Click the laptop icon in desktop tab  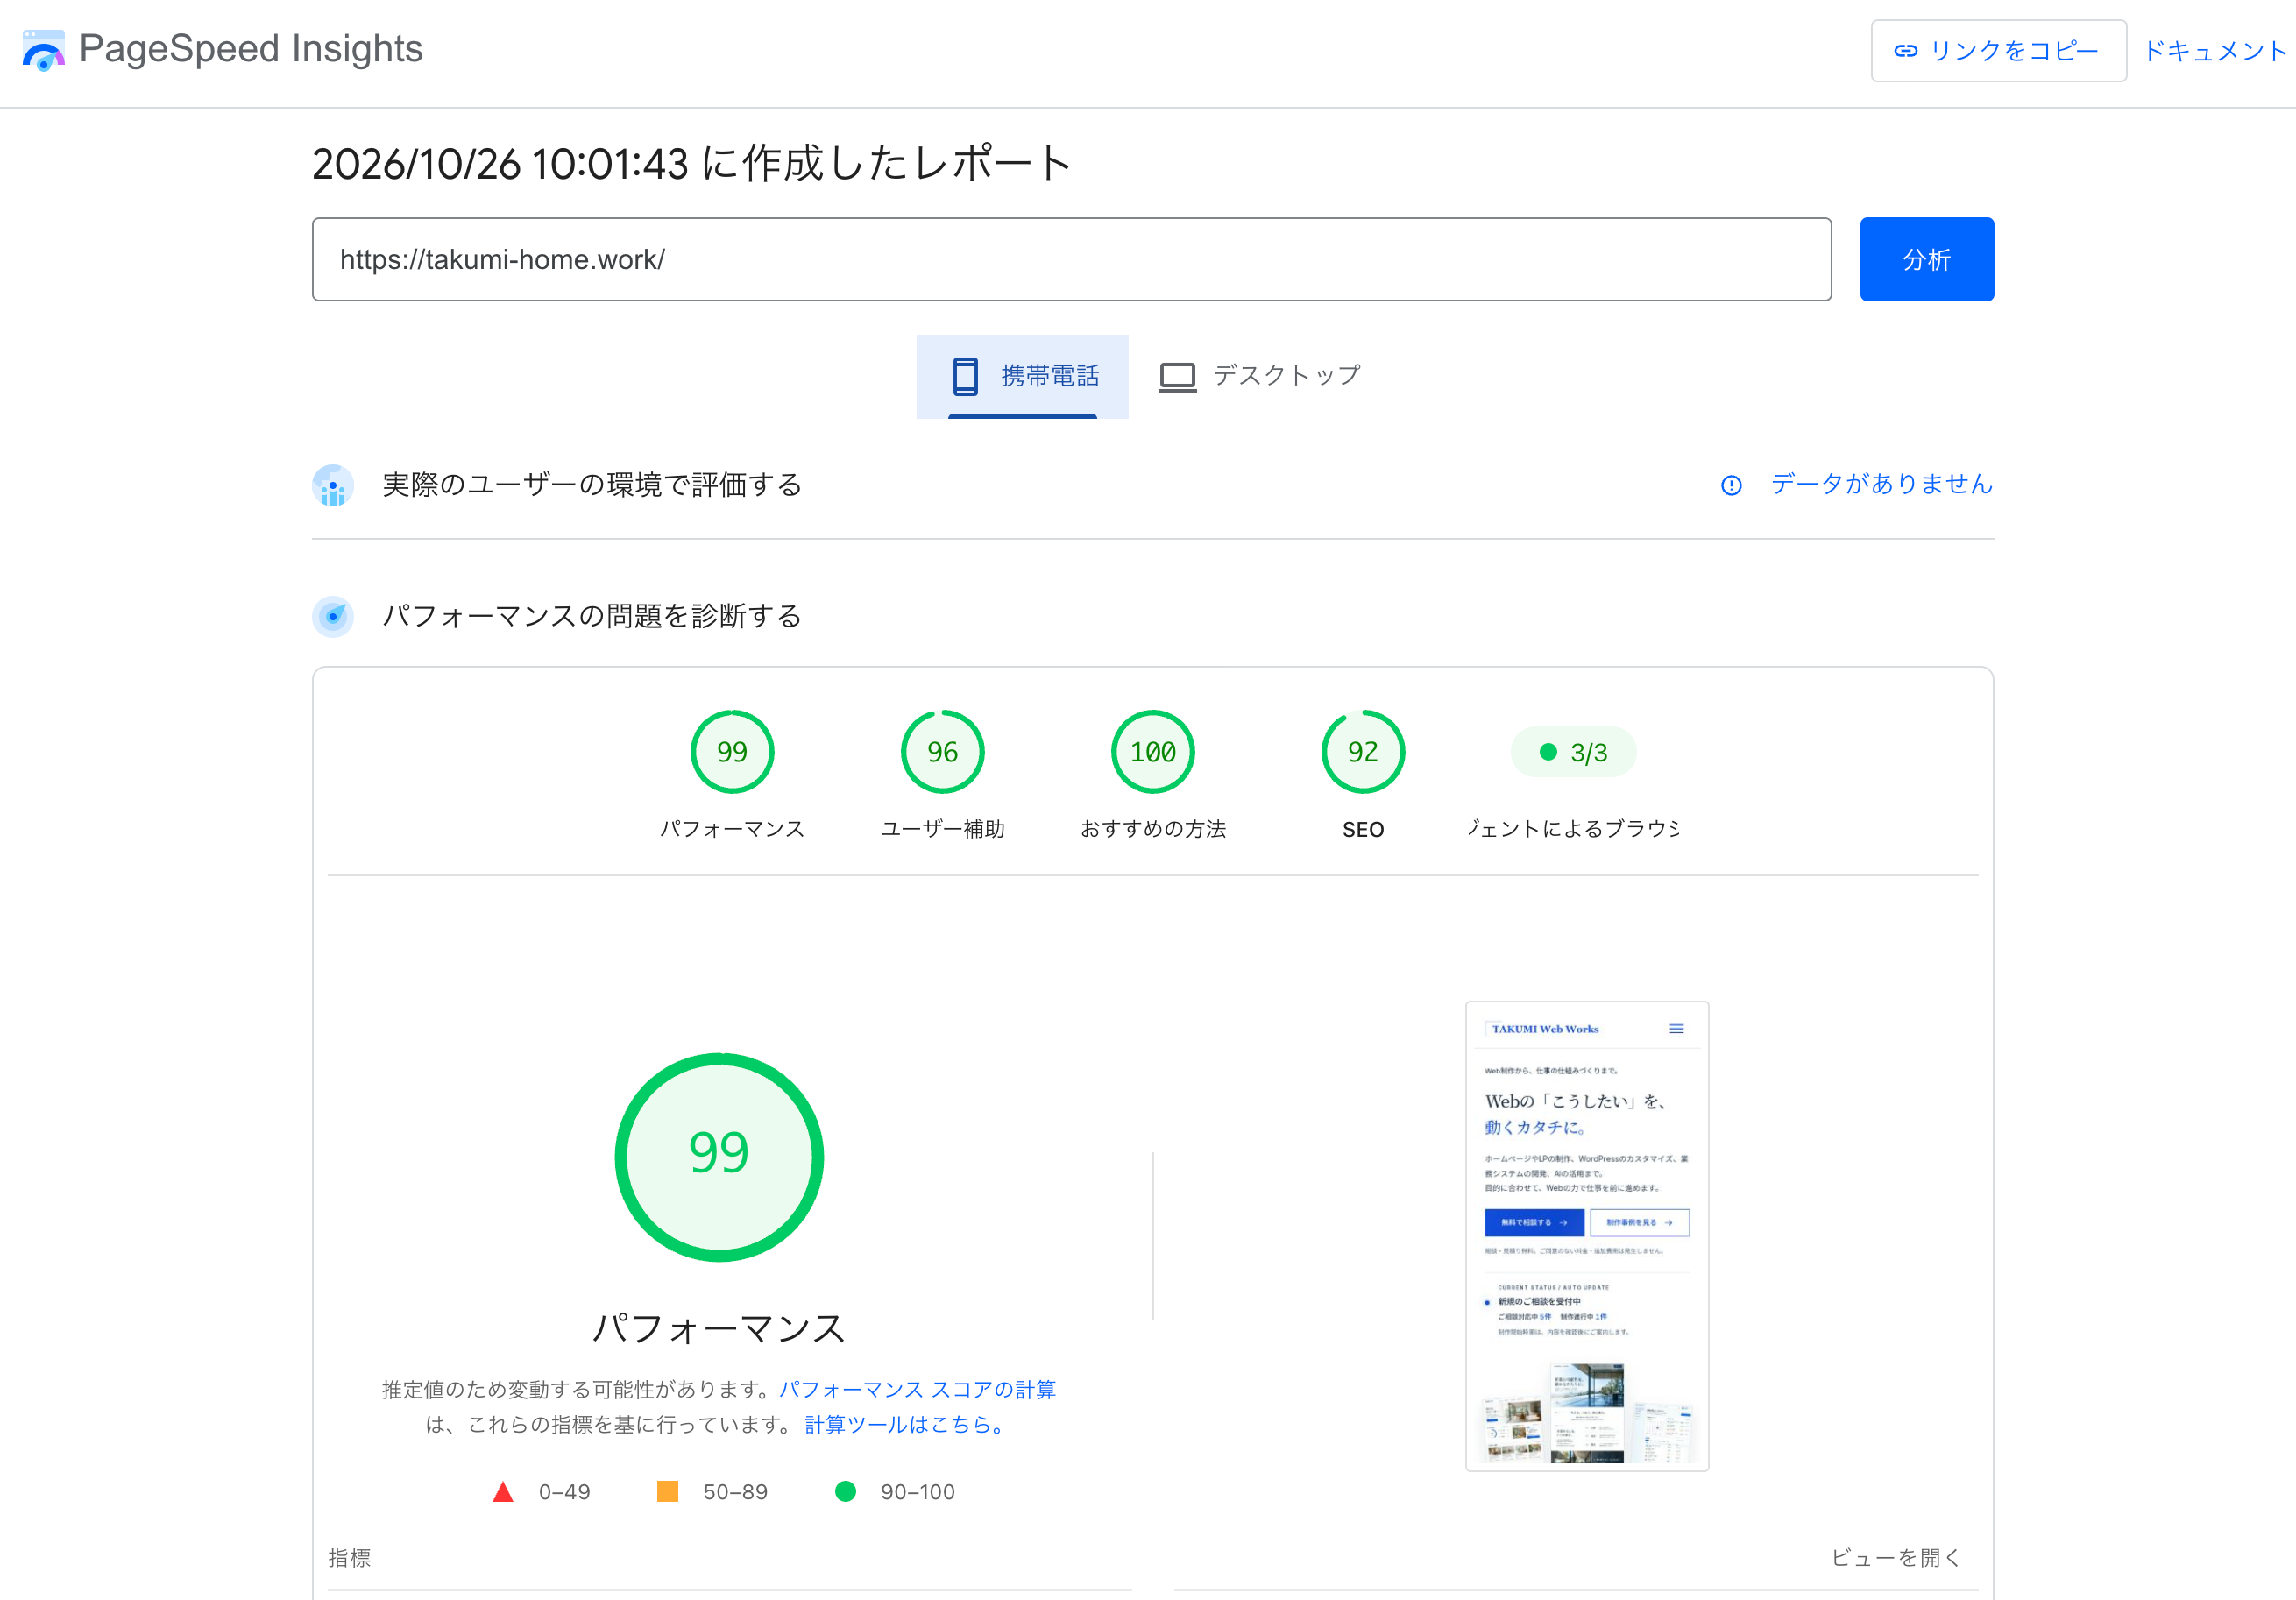1177,377
